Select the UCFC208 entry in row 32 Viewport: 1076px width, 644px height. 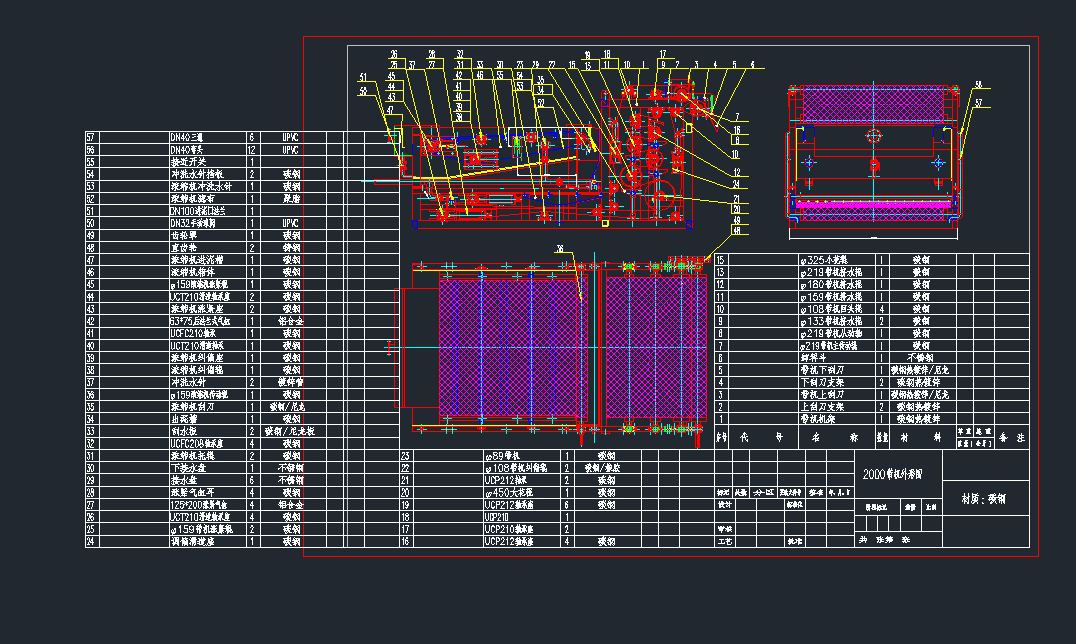(197, 443)
